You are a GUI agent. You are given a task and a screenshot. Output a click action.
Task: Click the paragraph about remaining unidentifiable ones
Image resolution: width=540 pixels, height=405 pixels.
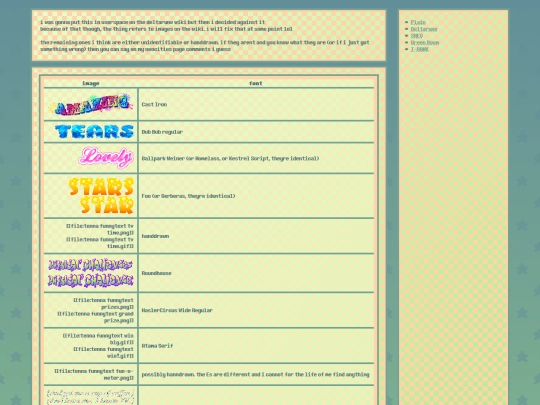(x=205, y=46)
